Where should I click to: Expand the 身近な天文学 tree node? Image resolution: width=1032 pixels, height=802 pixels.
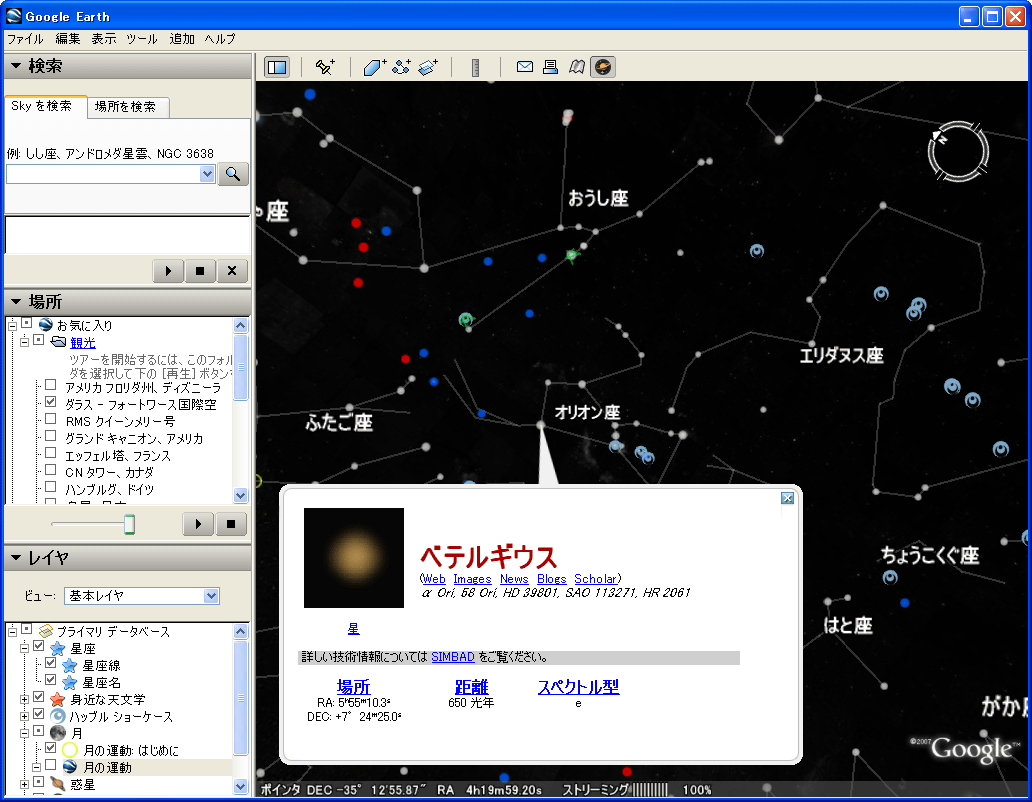24,699
